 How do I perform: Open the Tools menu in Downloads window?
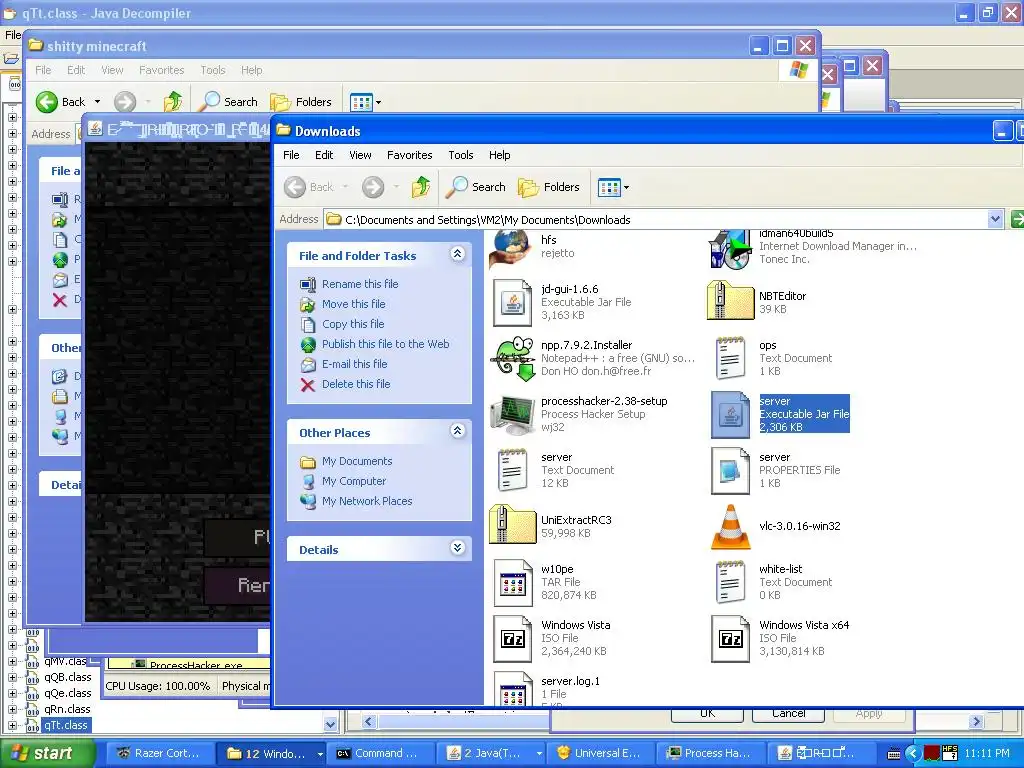(460, 155)
